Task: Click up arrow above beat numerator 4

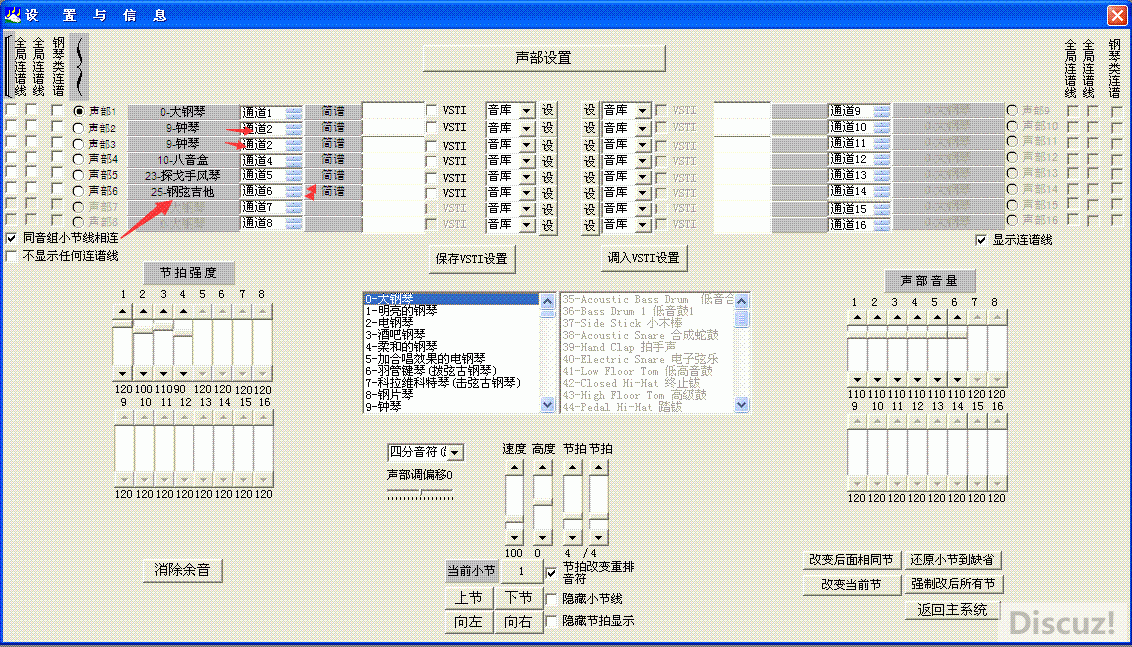Action: [572, 467]
